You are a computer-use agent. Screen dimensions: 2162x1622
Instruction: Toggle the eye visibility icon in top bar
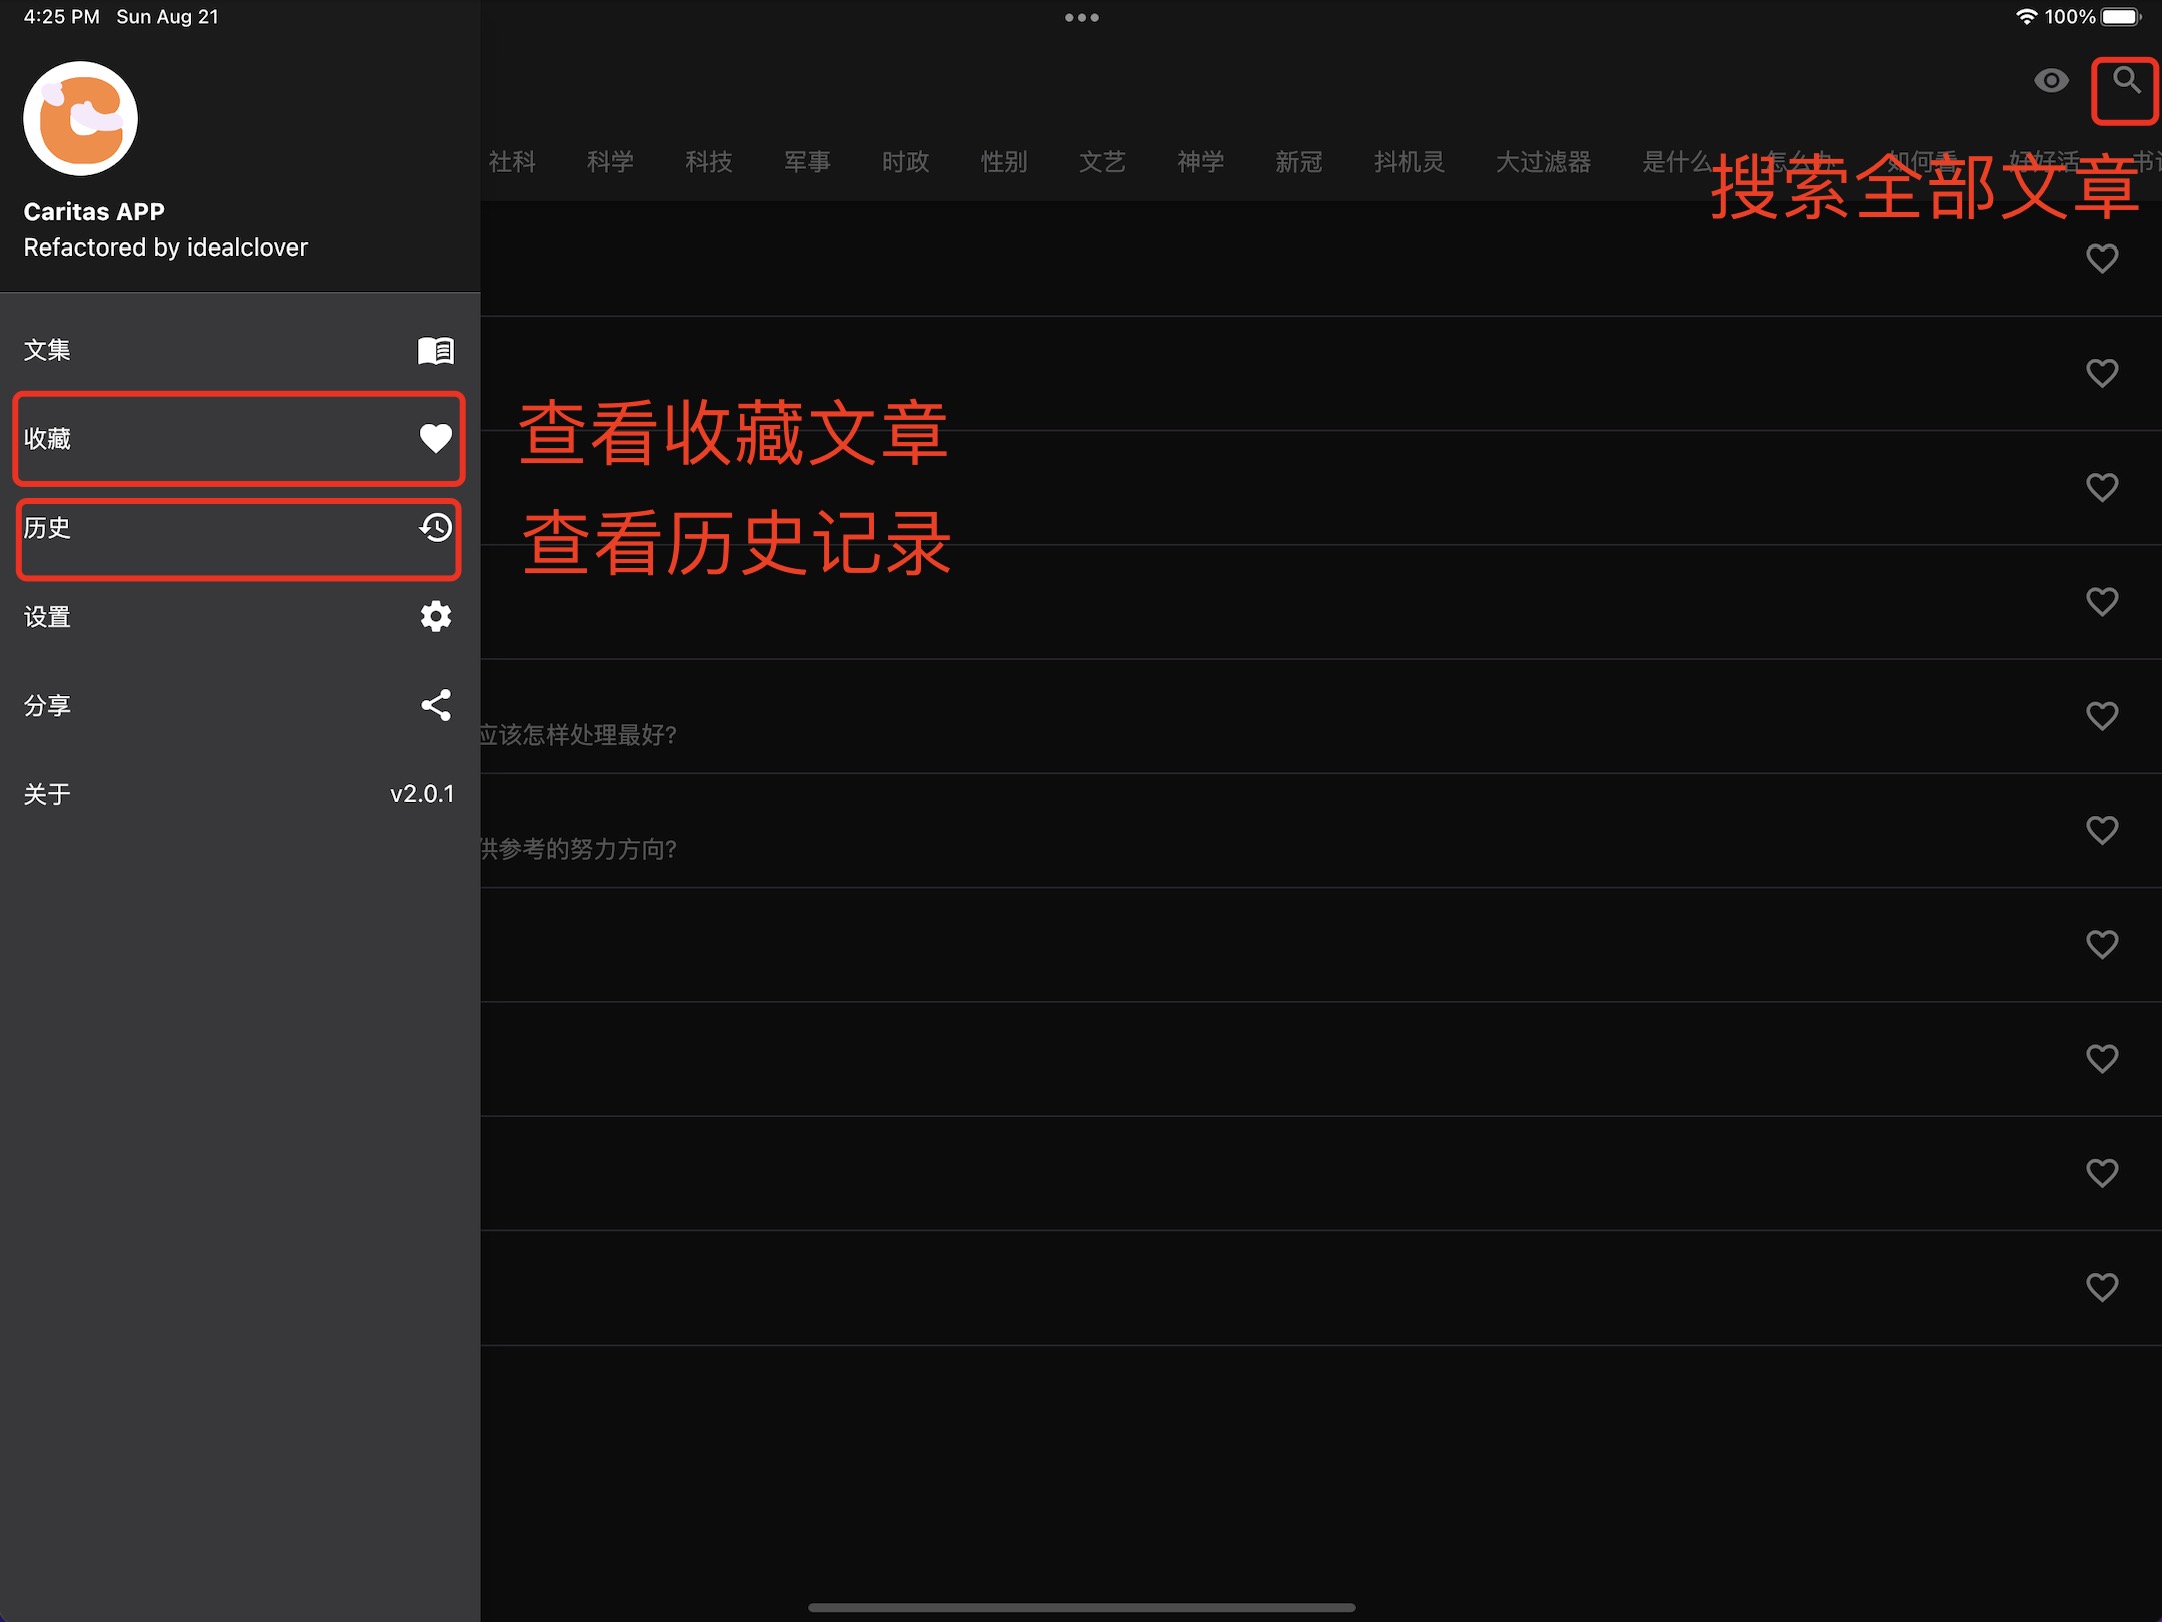coord(2052,81)
